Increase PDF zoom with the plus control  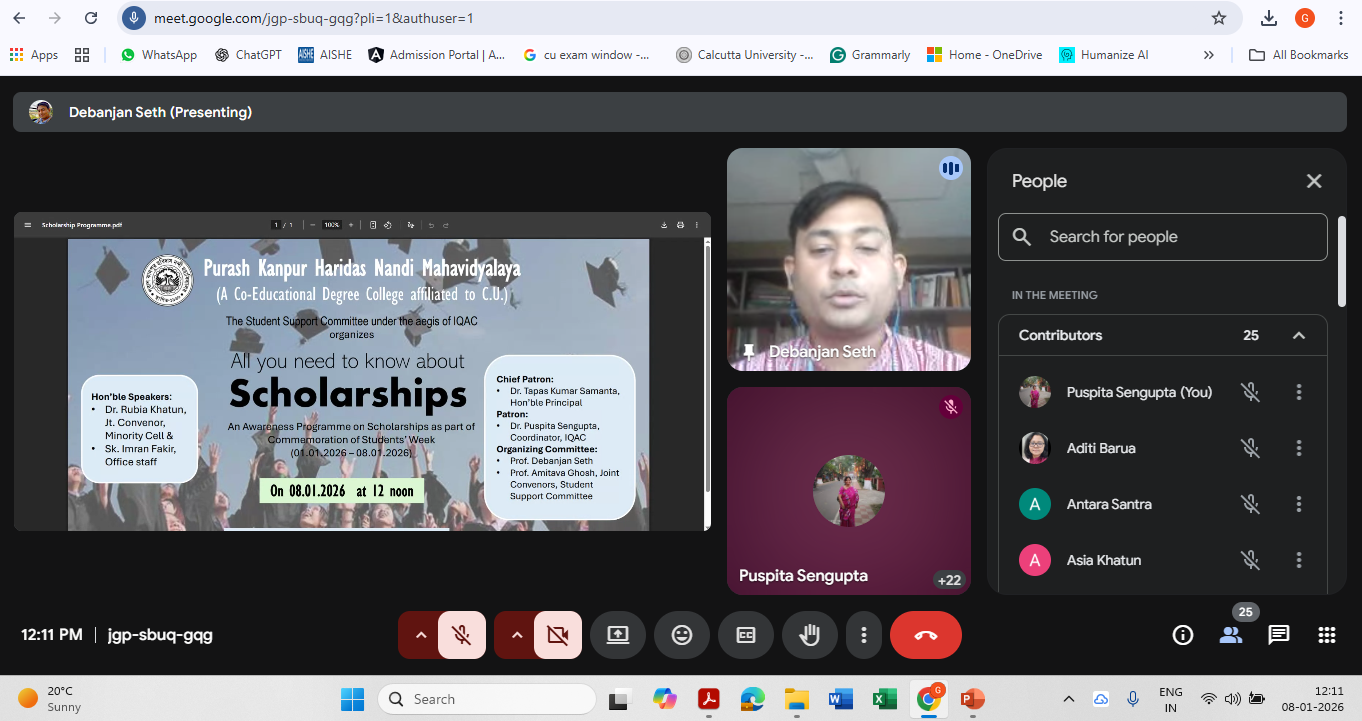point(351,224)
